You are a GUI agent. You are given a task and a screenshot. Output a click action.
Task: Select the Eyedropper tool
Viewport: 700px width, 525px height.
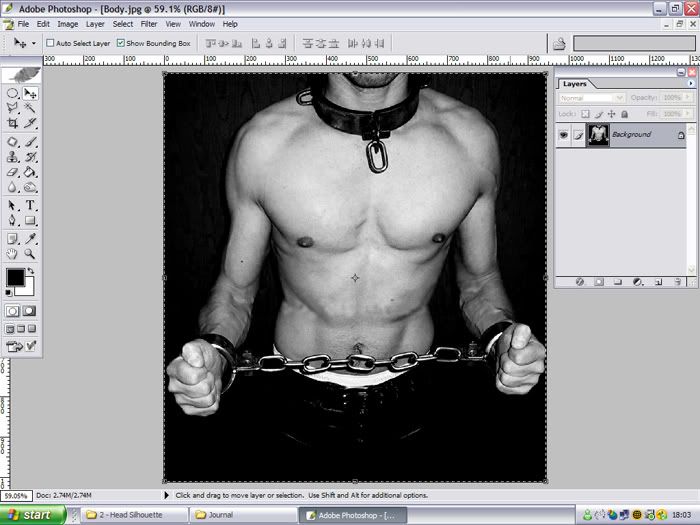coord(30,239)
